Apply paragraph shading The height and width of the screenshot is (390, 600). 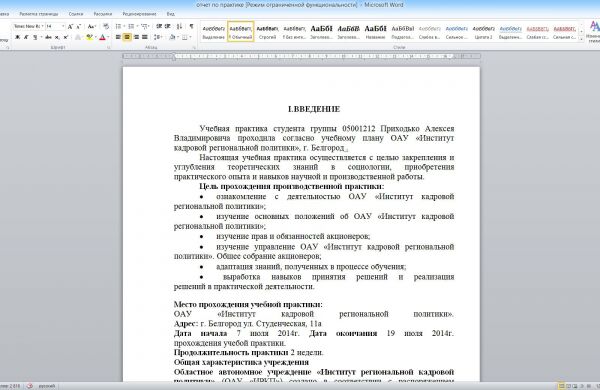172,37
